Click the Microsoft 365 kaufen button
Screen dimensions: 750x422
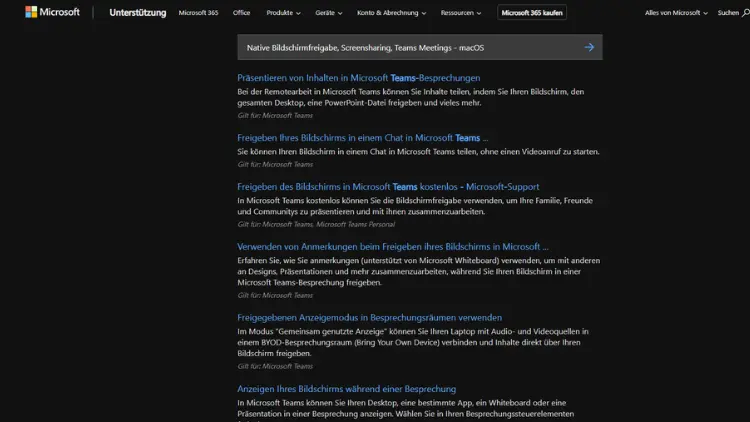532,13
